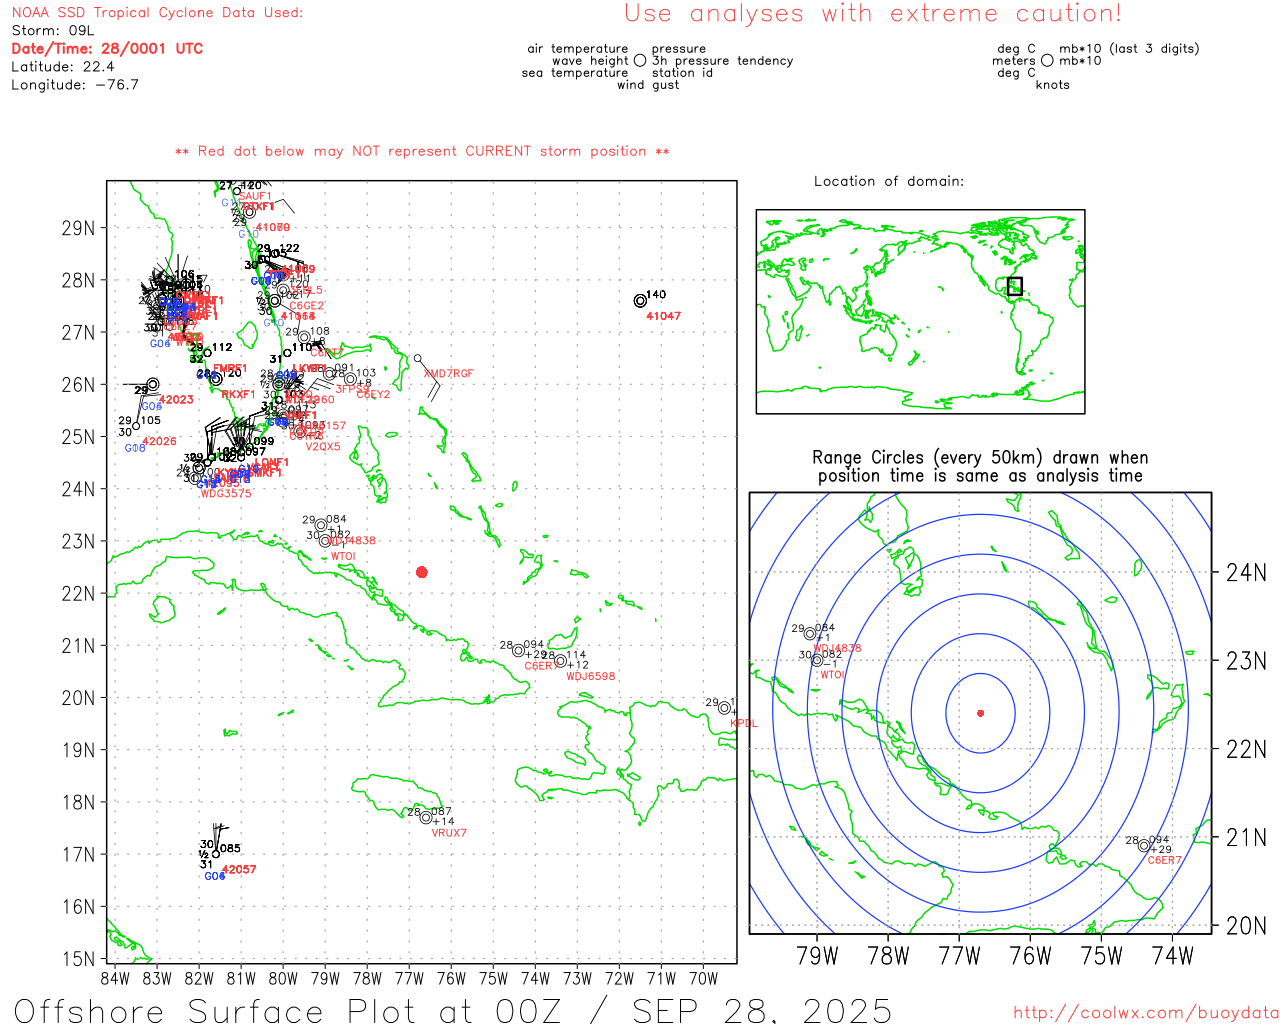Click the red center dot in the range circles inset
Image resolution: width=1280 pixels, height=1024 pixels.
coord(980,713)
